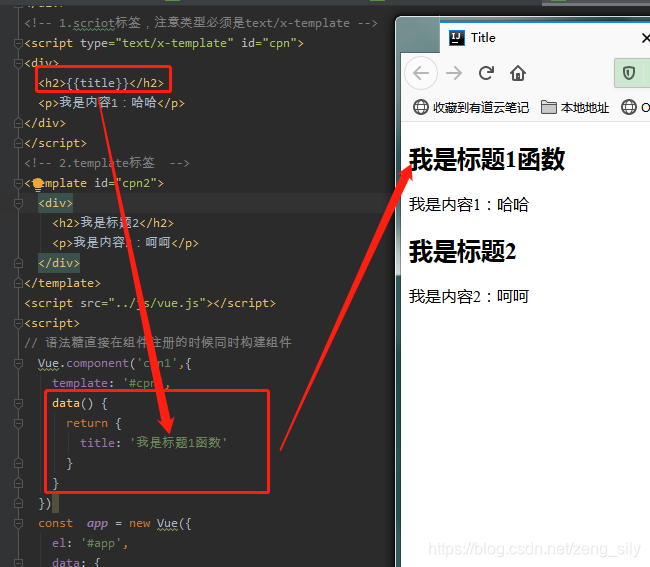The image size is (650, 567).
Task: Click the 我是标题1函数 heading in browser
Action: (x=487, y=160)
